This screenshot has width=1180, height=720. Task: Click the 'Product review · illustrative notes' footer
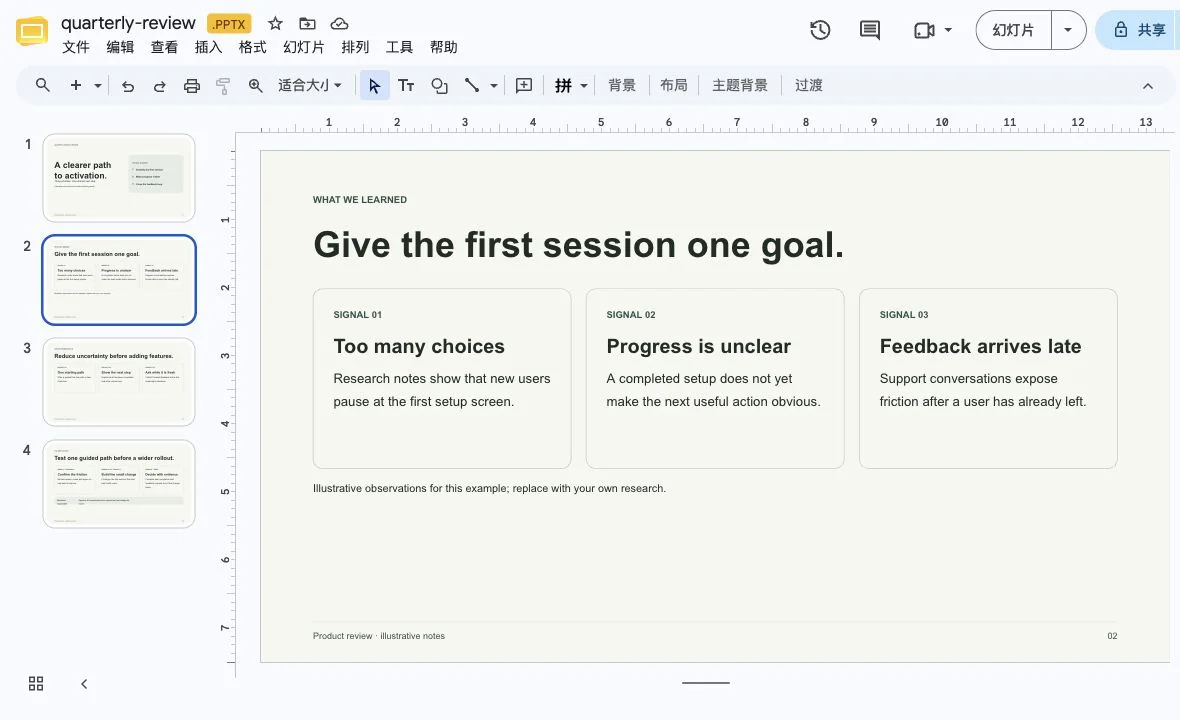point(379,636)
